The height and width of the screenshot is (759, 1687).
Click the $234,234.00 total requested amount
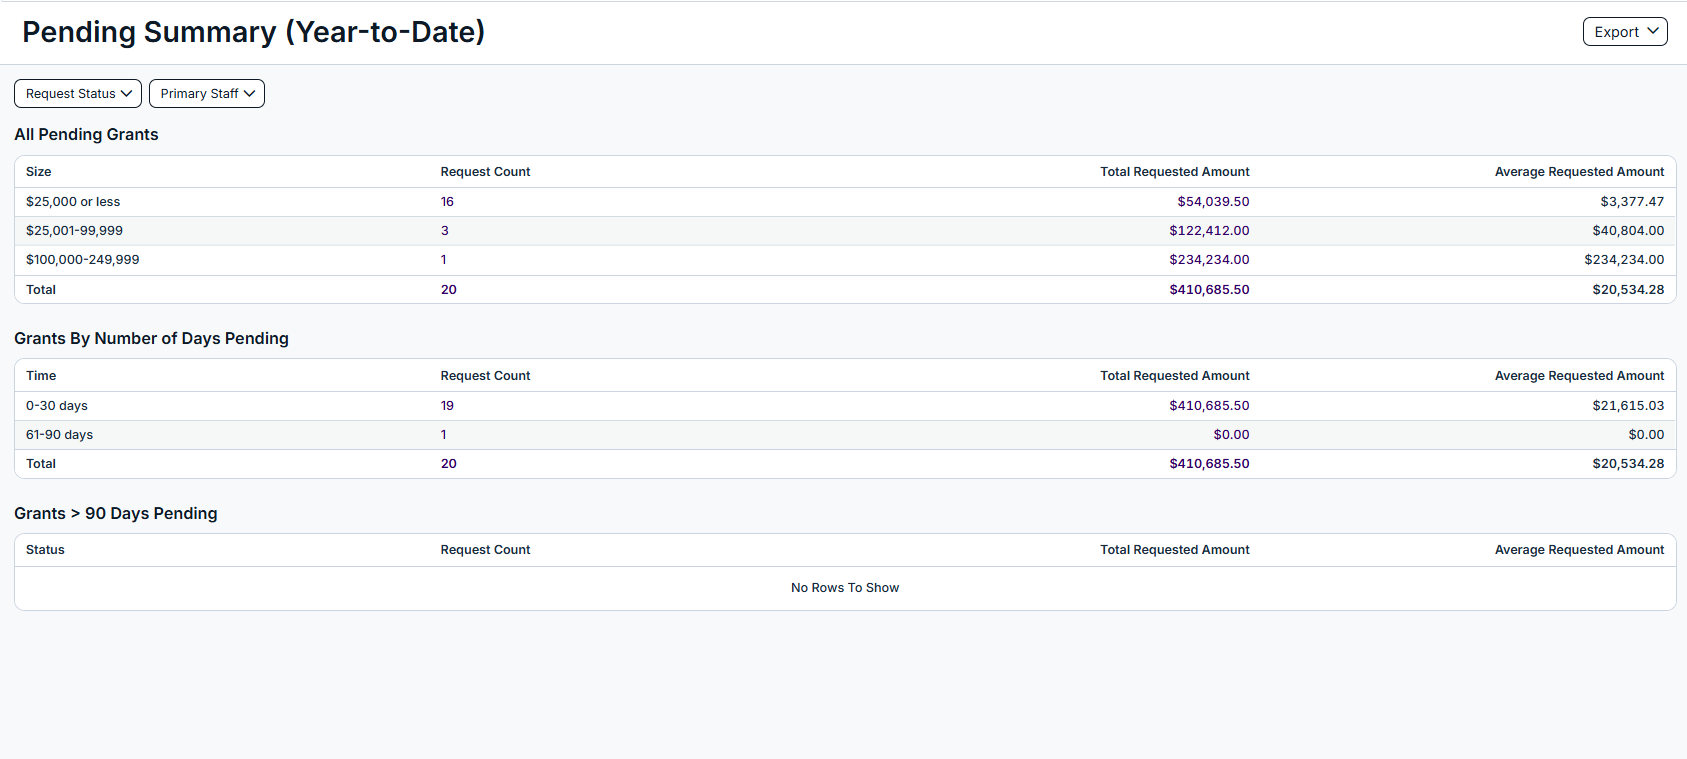[x=1209, y=260]
